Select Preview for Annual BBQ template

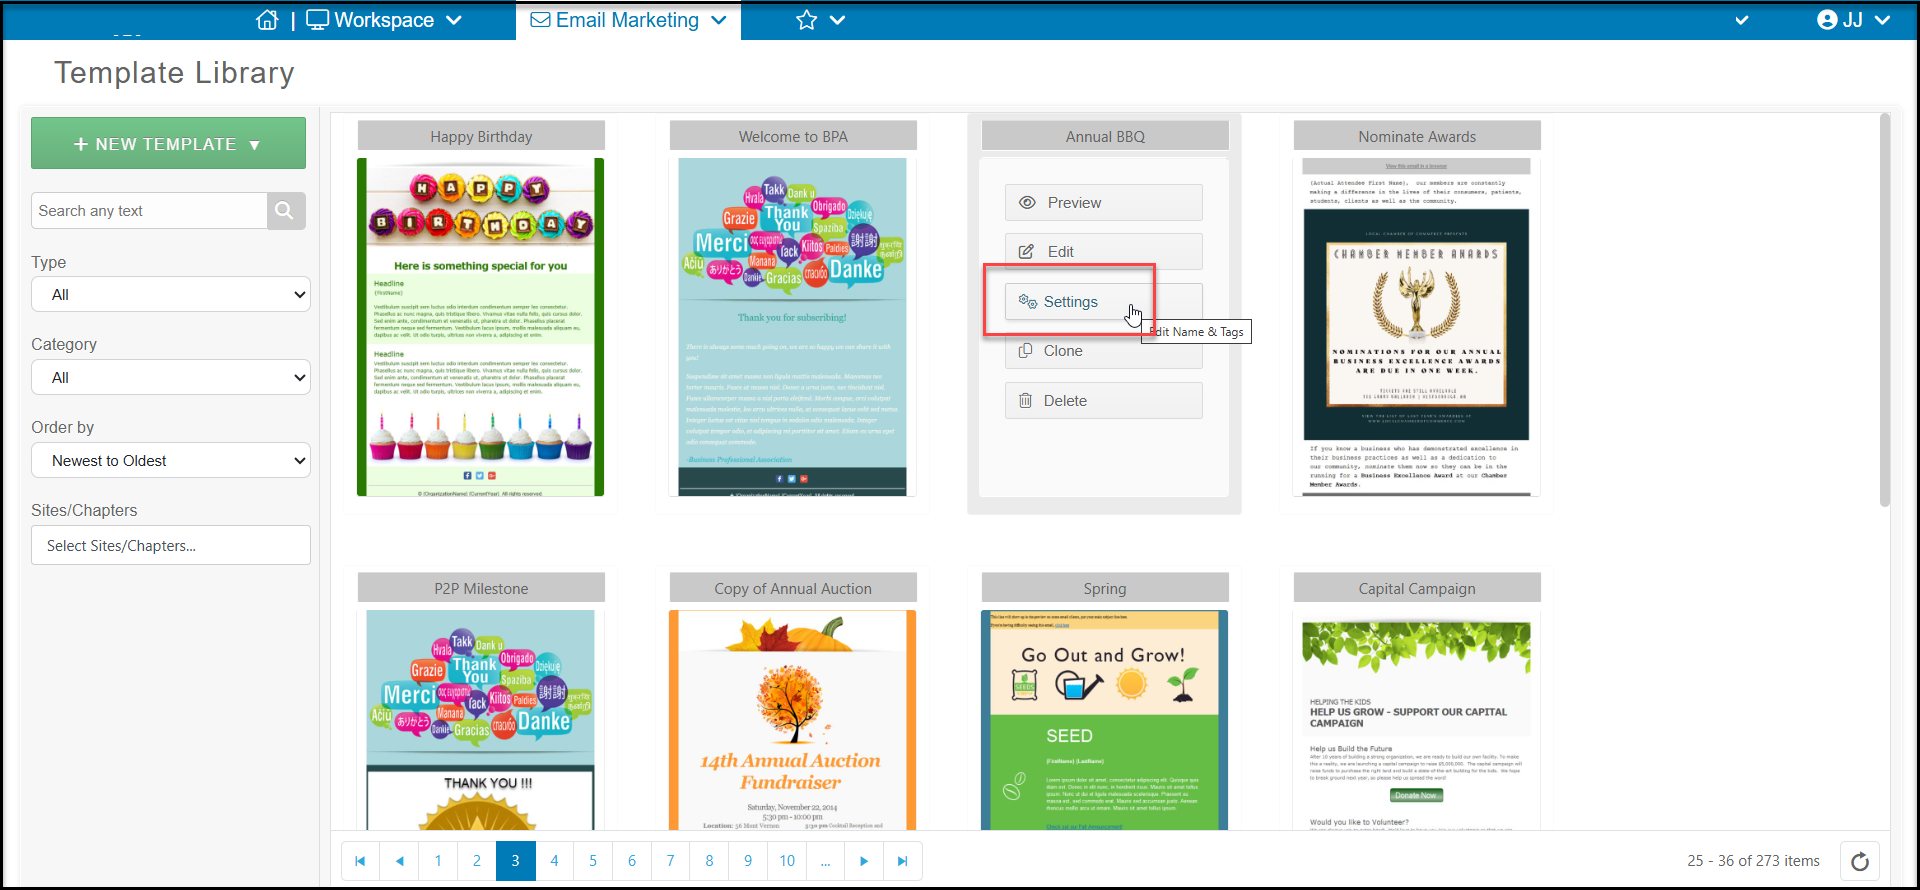[x=1104, y=203]
